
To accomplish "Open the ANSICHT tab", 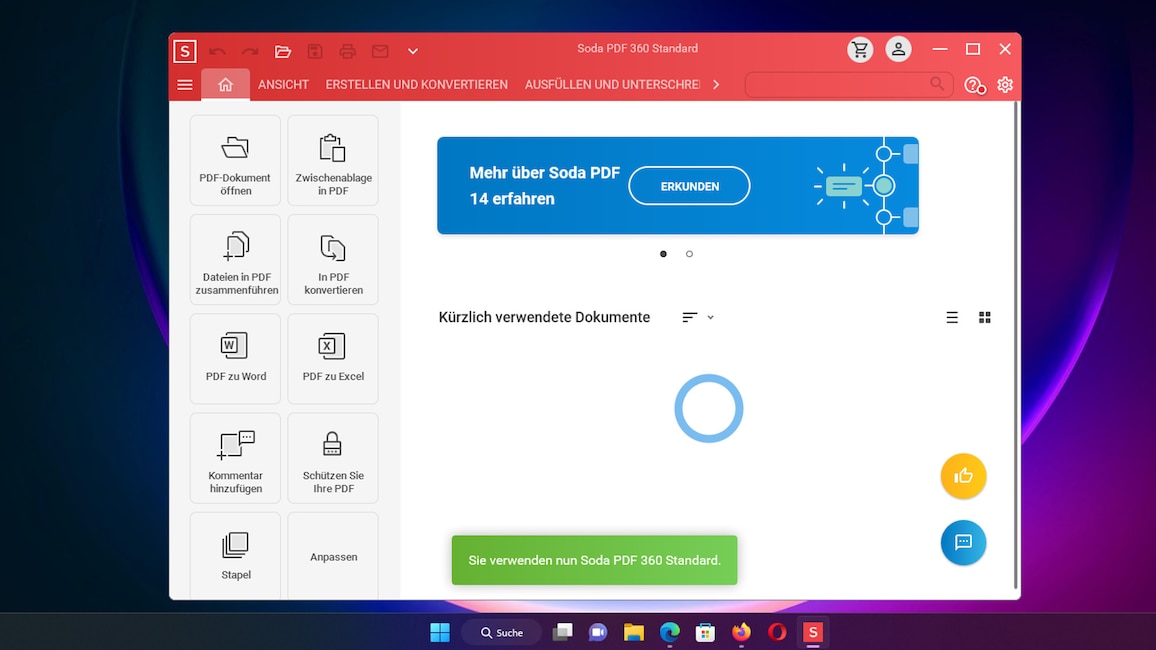I will 283,85.
